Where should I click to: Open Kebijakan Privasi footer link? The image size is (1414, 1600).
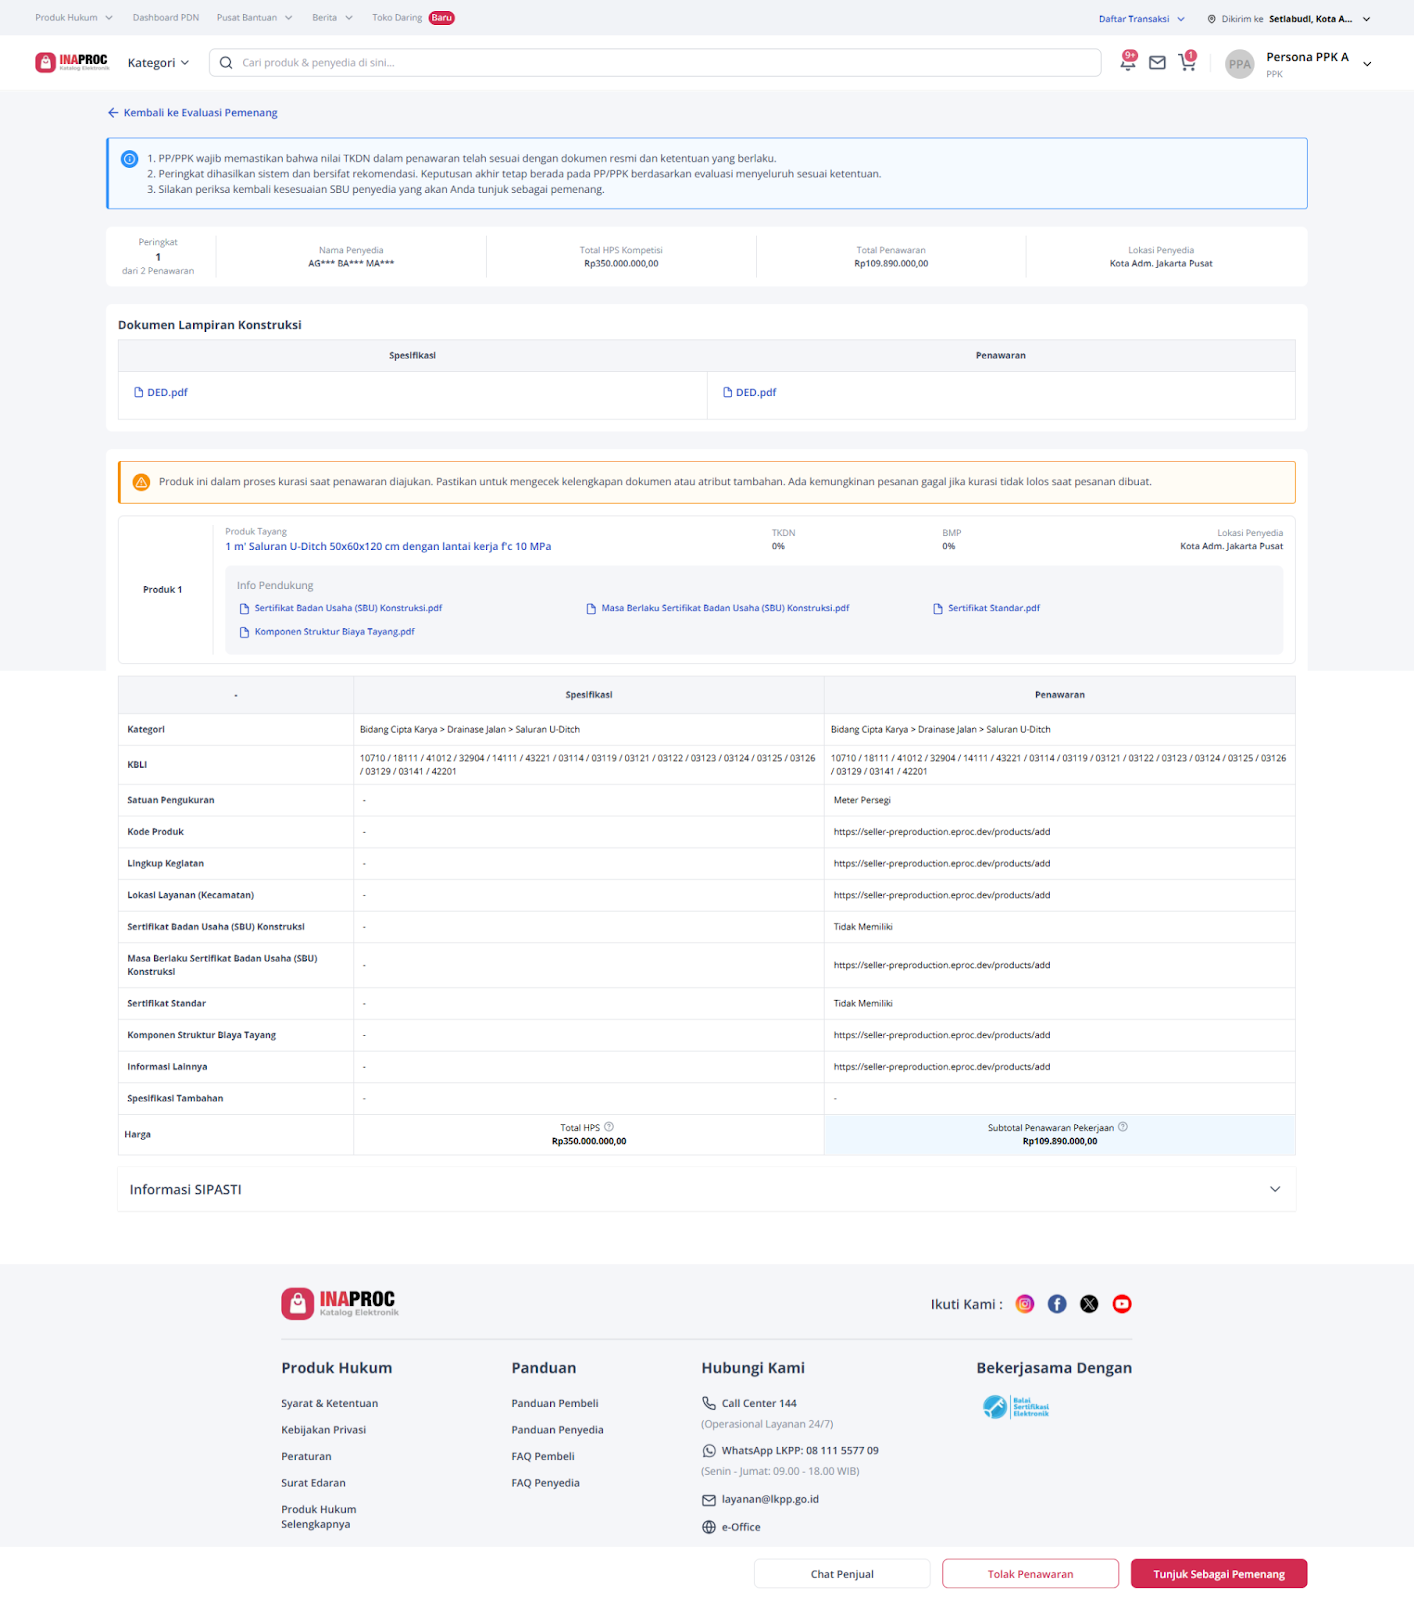(324, 1430)
